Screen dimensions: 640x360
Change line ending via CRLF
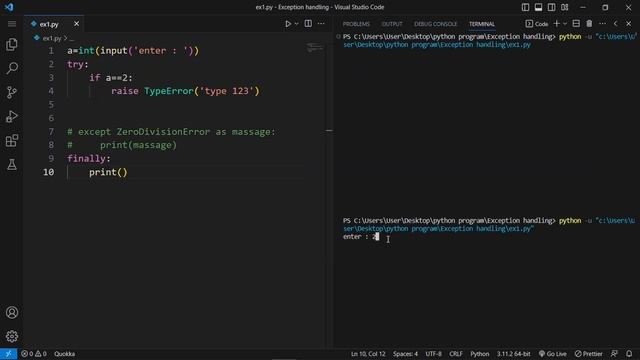pyautogui.click(x=456, y=354)
